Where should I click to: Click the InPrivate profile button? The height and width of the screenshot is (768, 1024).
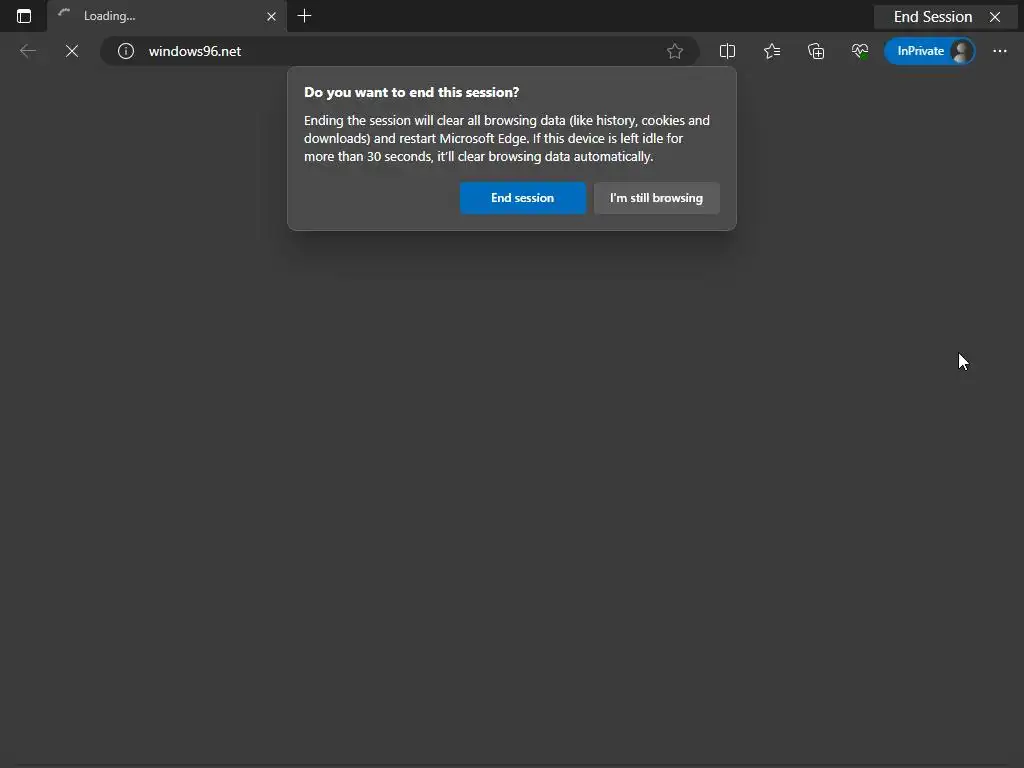[929, 51]
